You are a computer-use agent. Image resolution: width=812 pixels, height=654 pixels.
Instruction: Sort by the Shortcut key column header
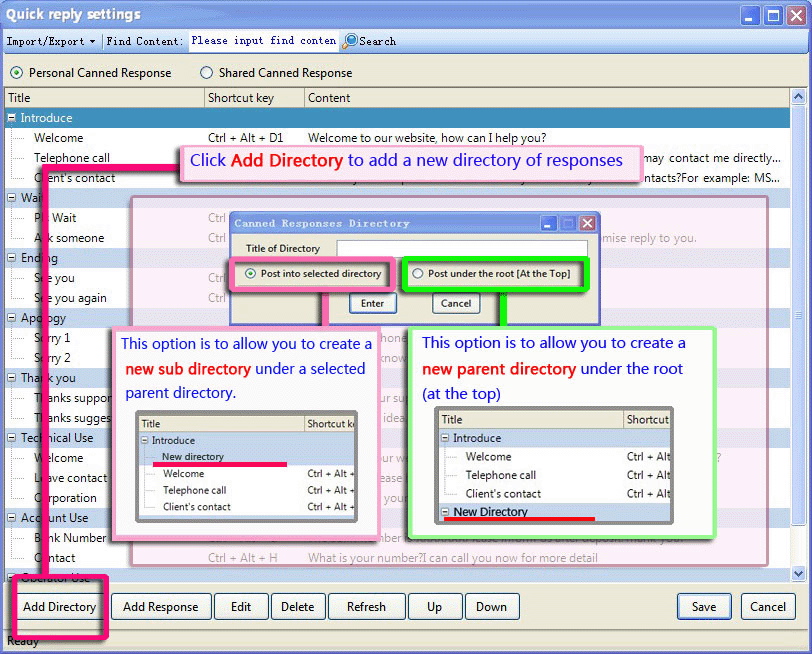pos(254,98)
